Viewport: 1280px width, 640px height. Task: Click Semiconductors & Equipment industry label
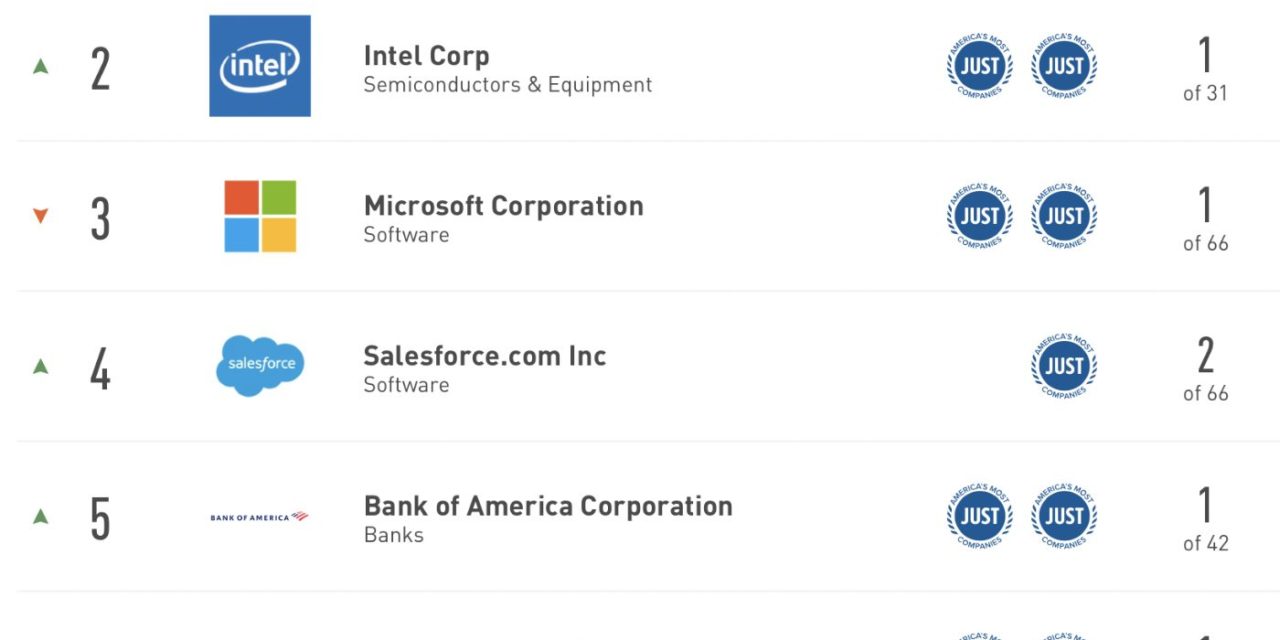[x=507, y=85]
